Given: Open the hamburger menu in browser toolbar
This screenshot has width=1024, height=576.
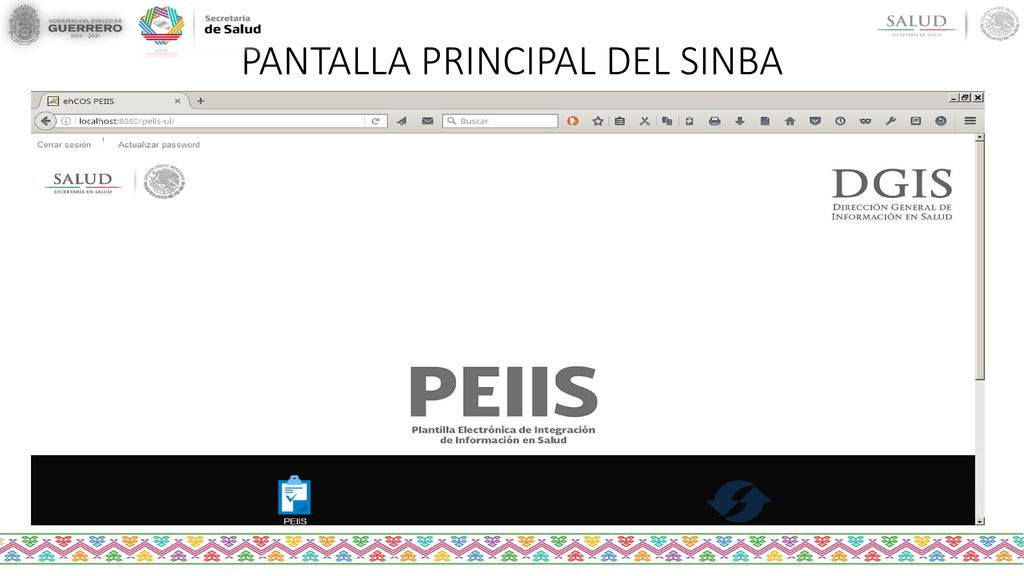Looking at the screenshot, I should coord(970,121).
